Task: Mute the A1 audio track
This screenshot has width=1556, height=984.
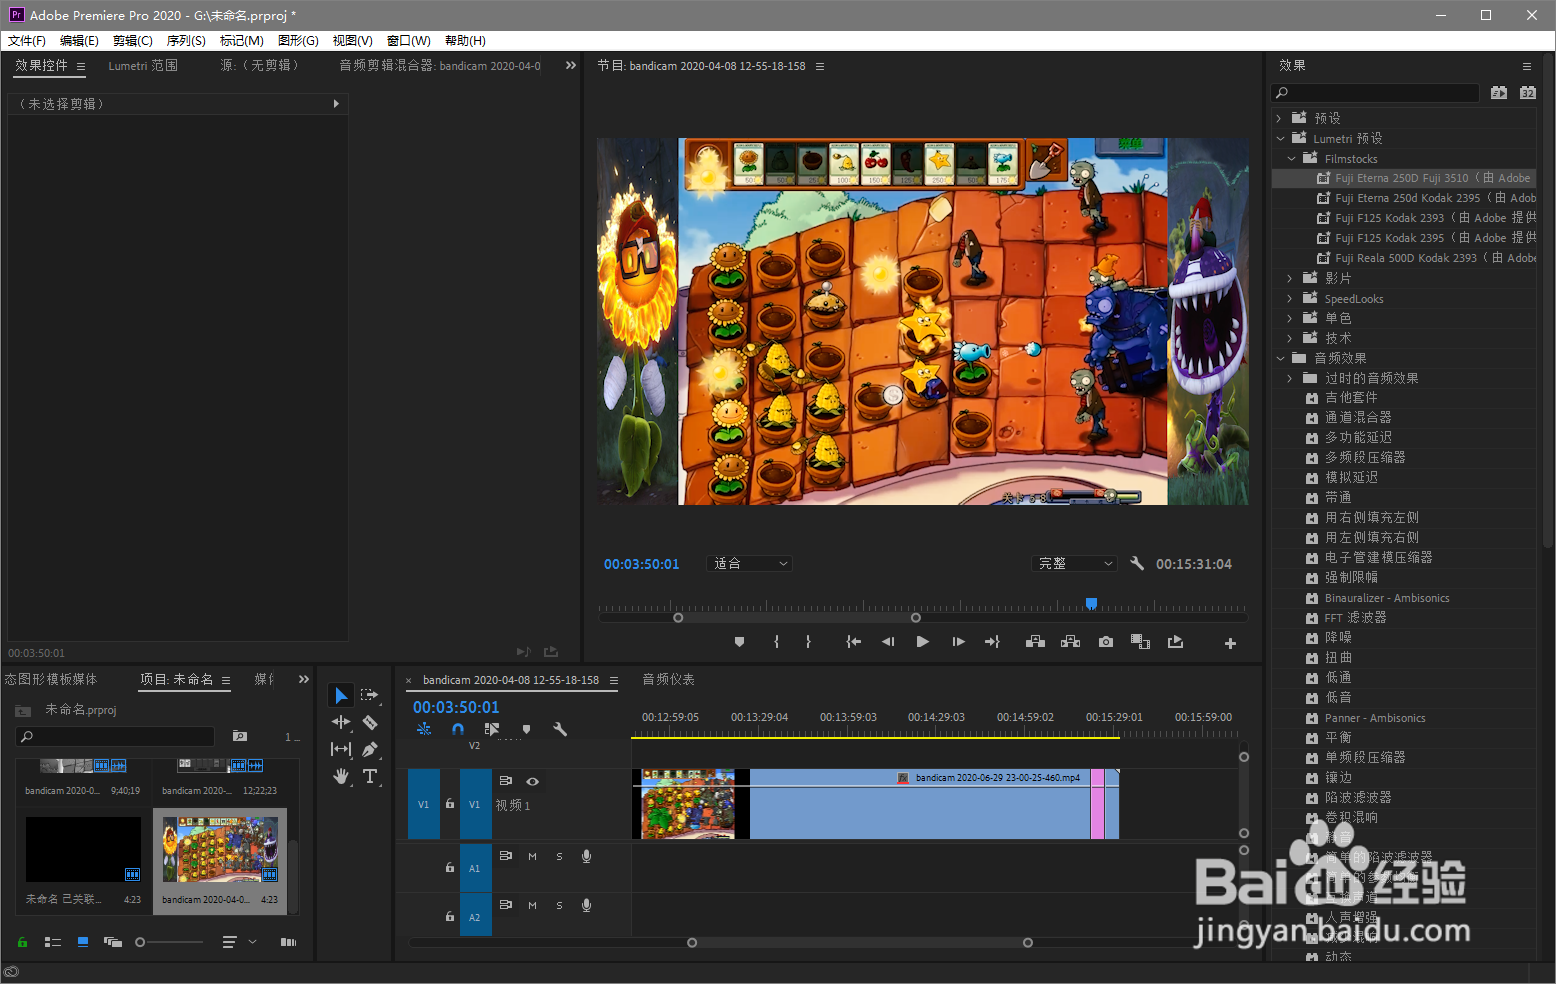Action: pos(532,856)
